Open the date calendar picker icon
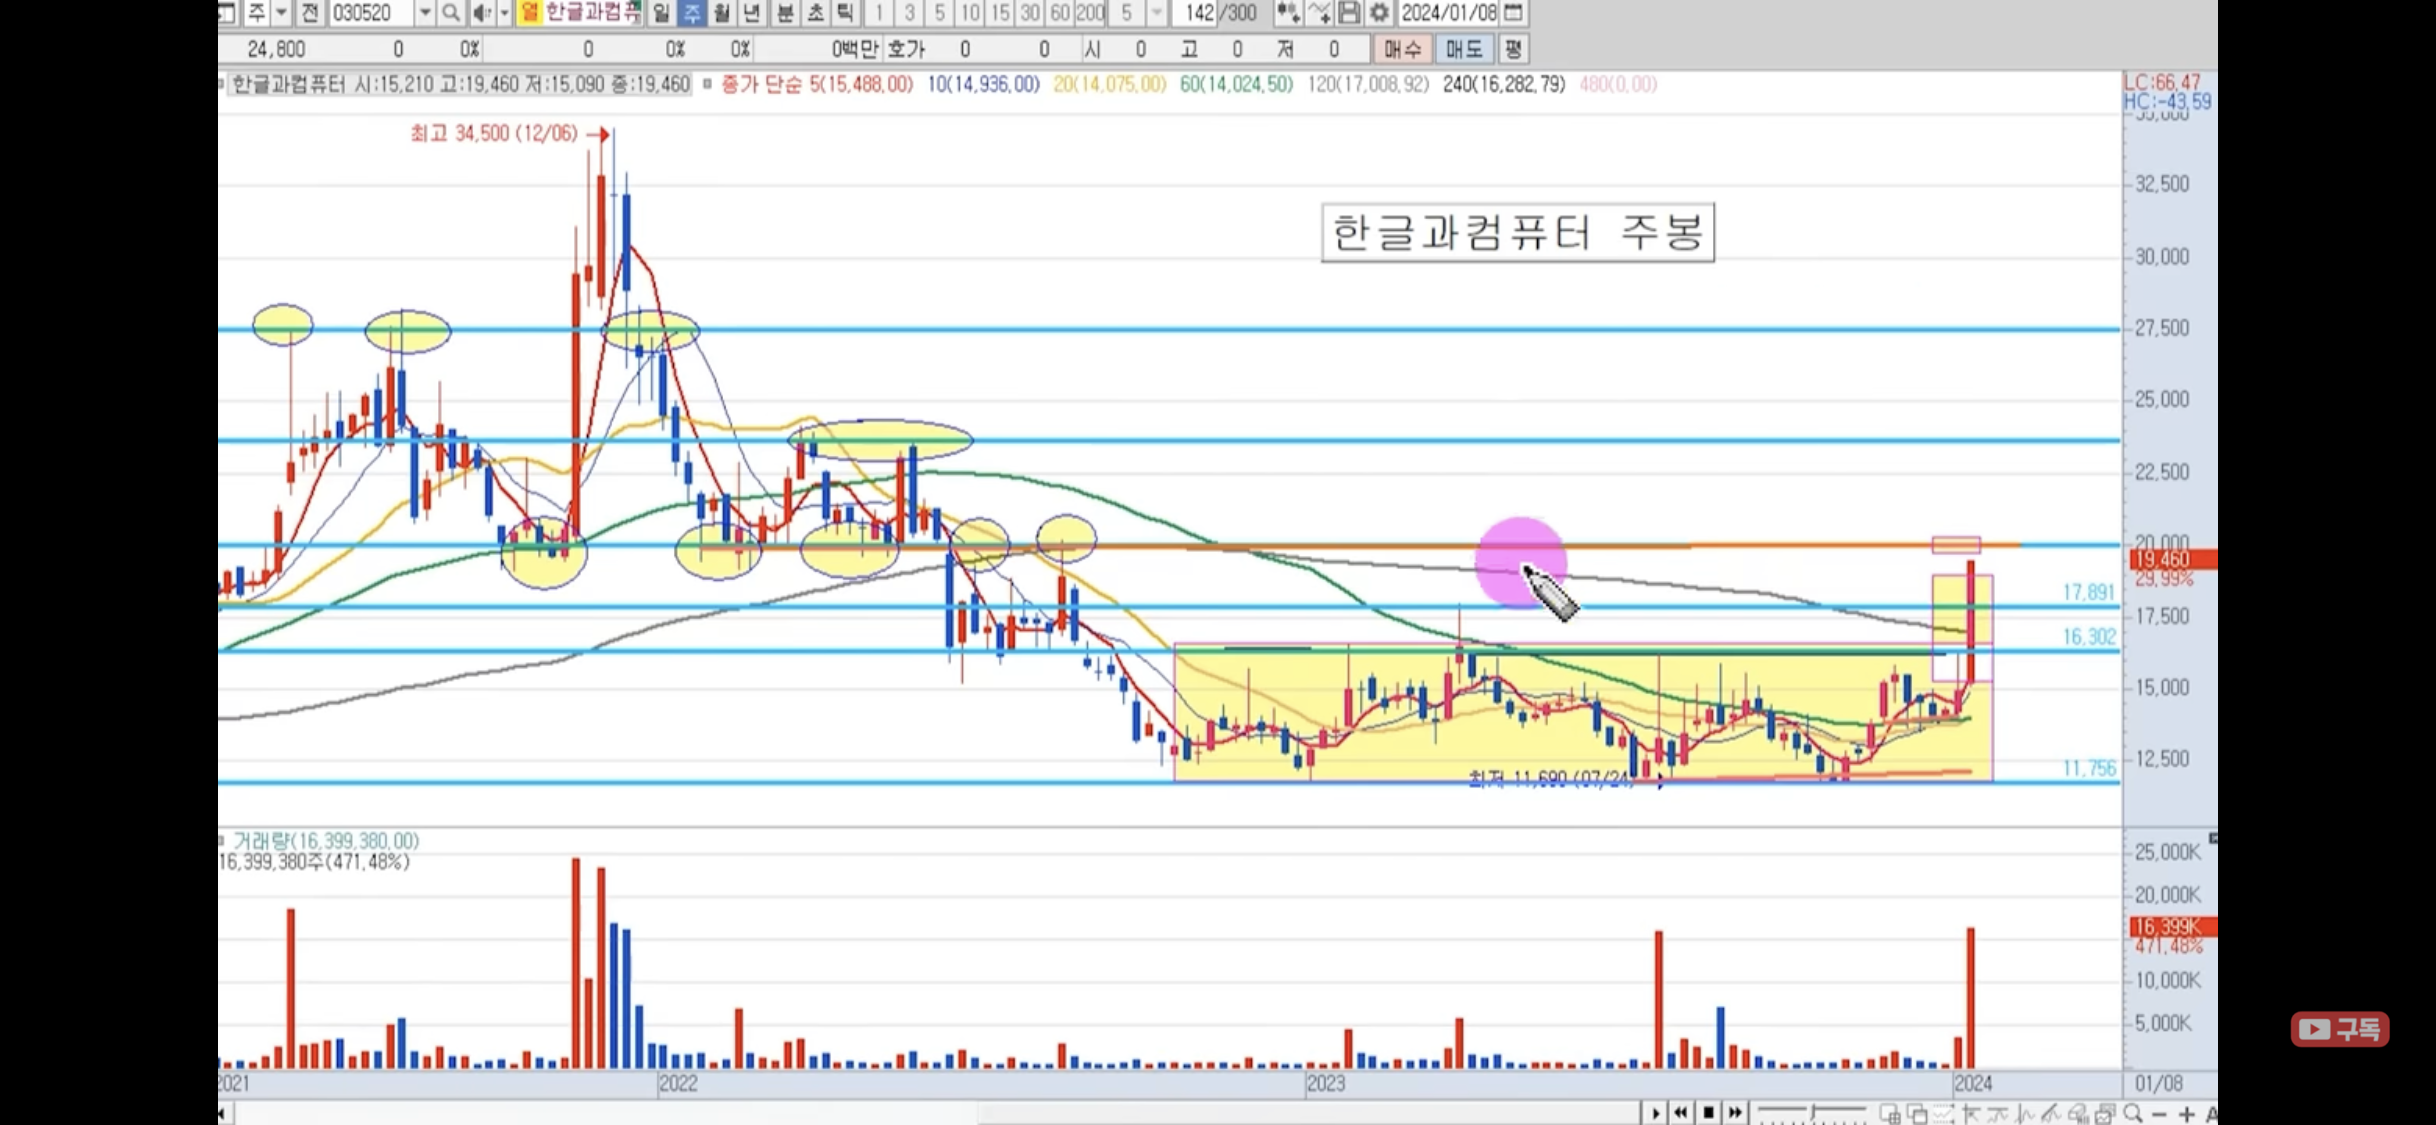Viewport: 2436px width, 1125px height. 1514,13
